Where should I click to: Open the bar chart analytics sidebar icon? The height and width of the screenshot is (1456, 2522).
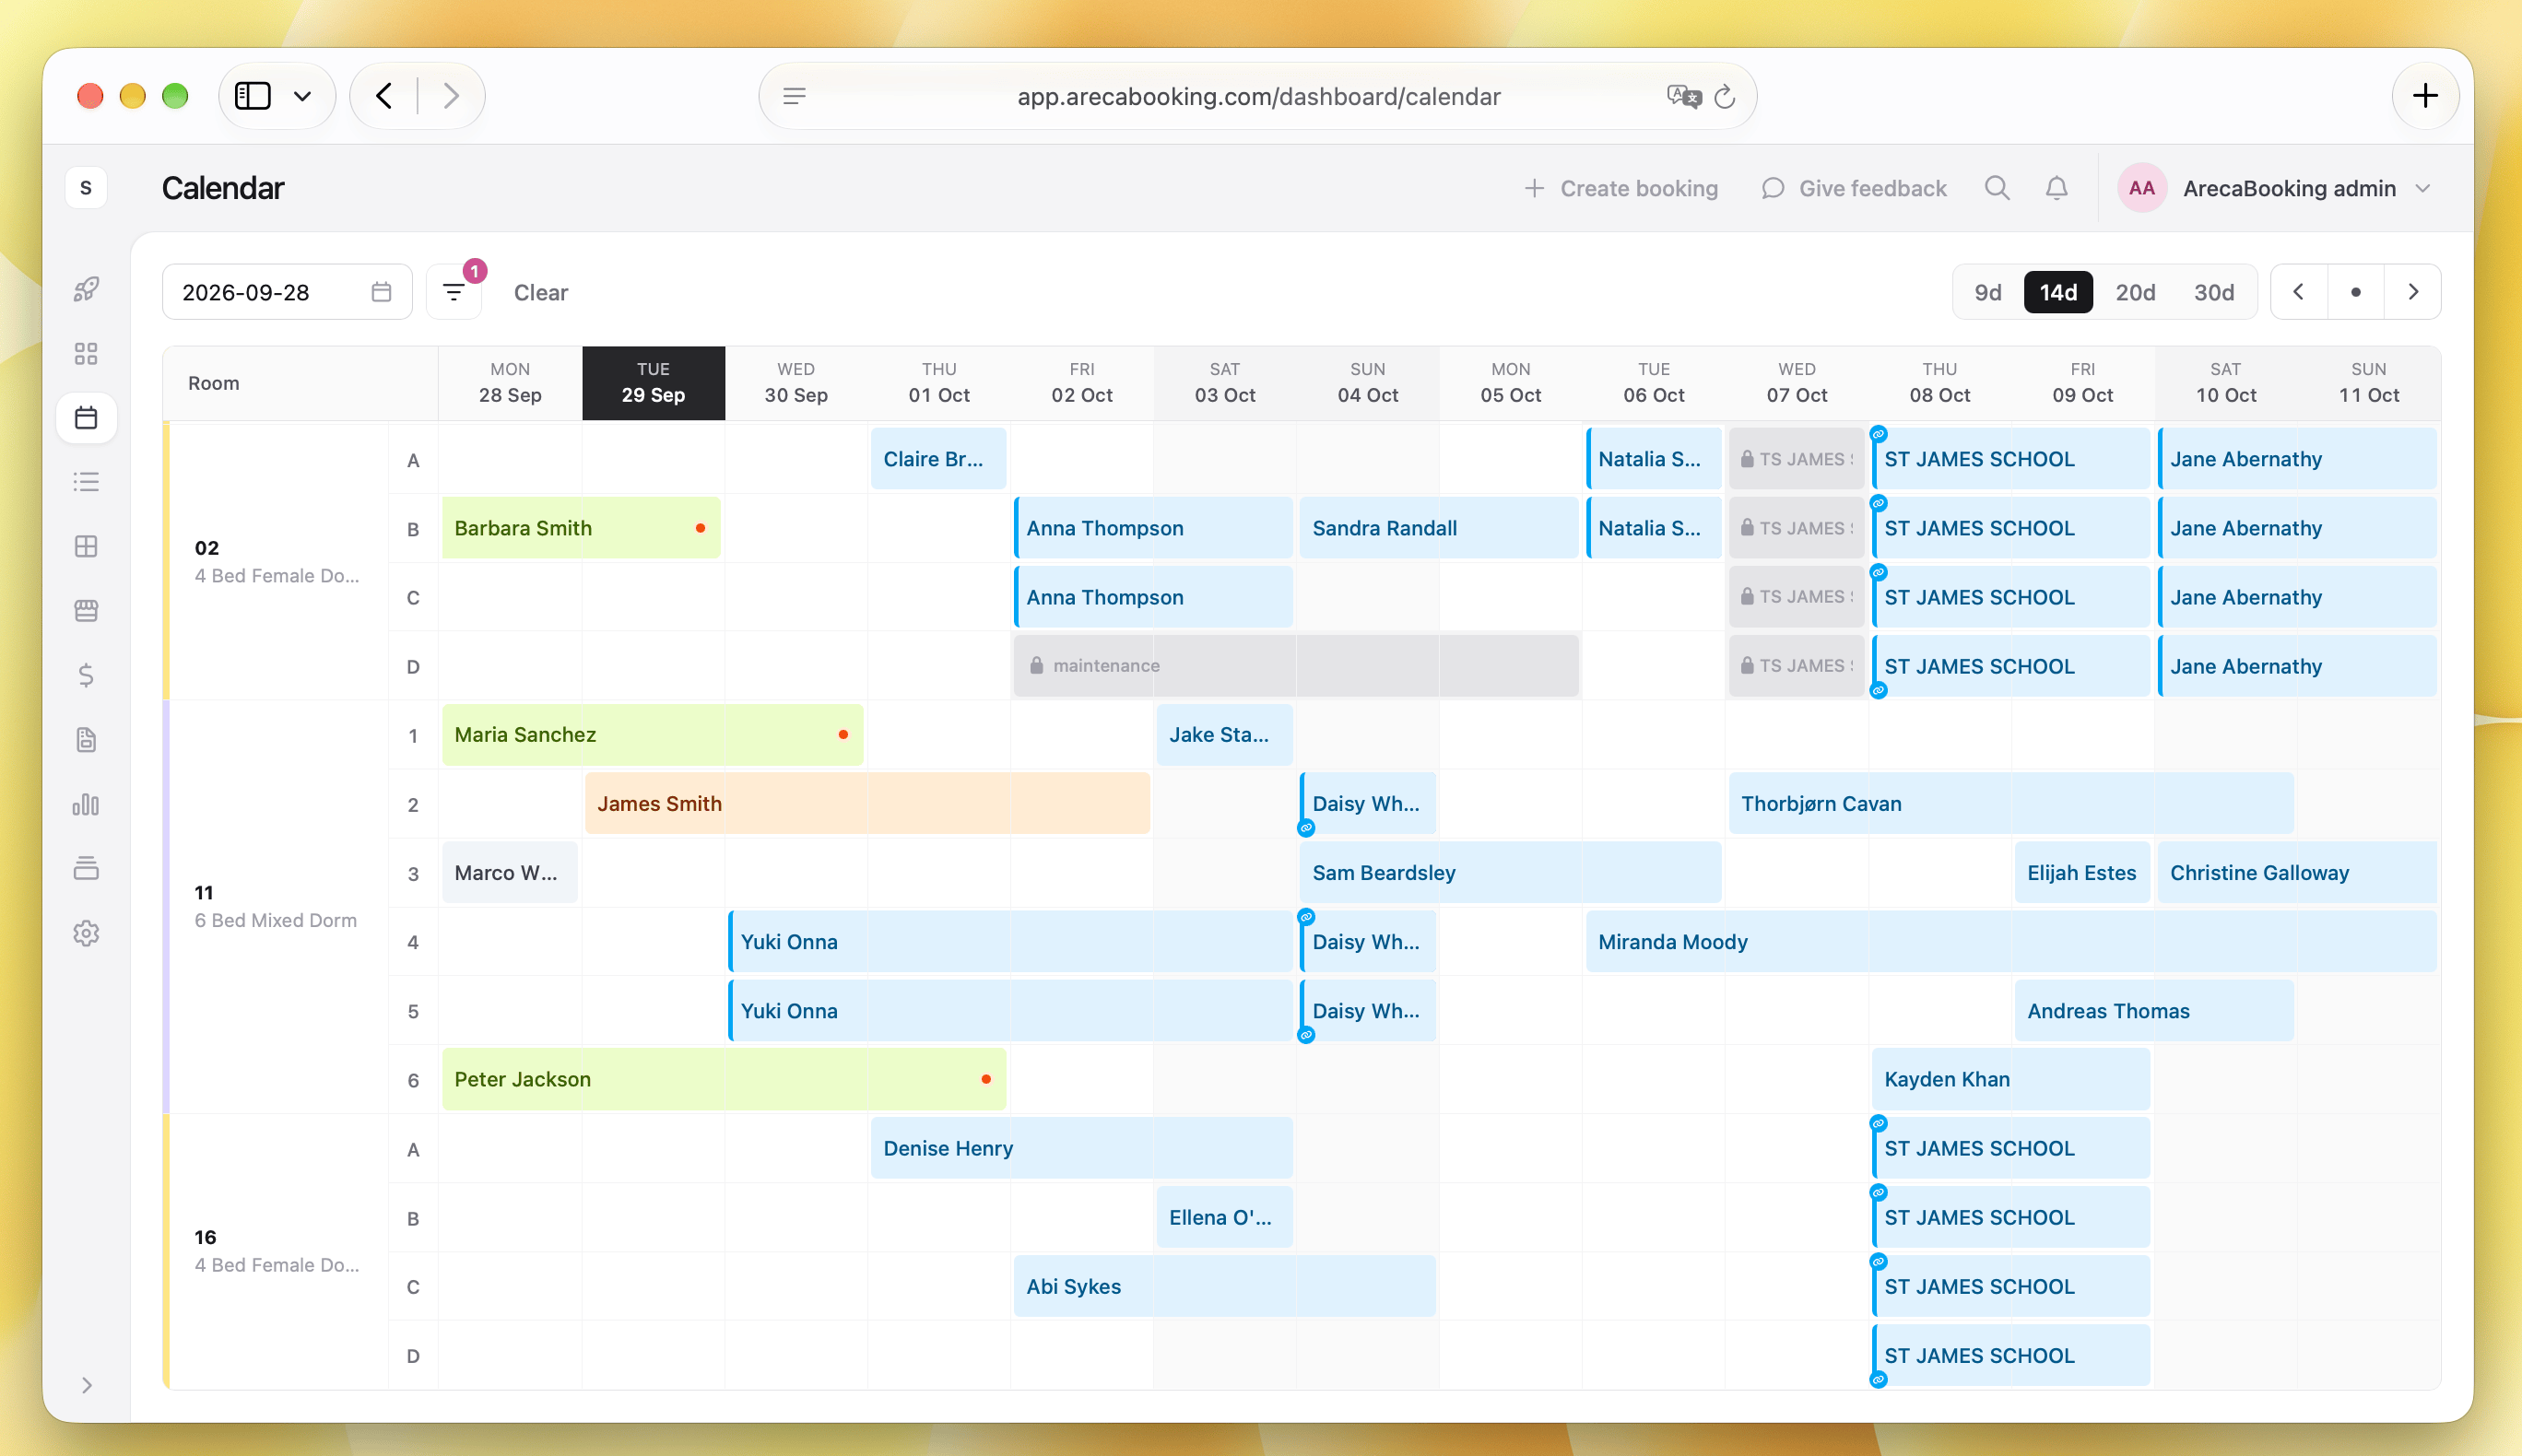point(86,804)
